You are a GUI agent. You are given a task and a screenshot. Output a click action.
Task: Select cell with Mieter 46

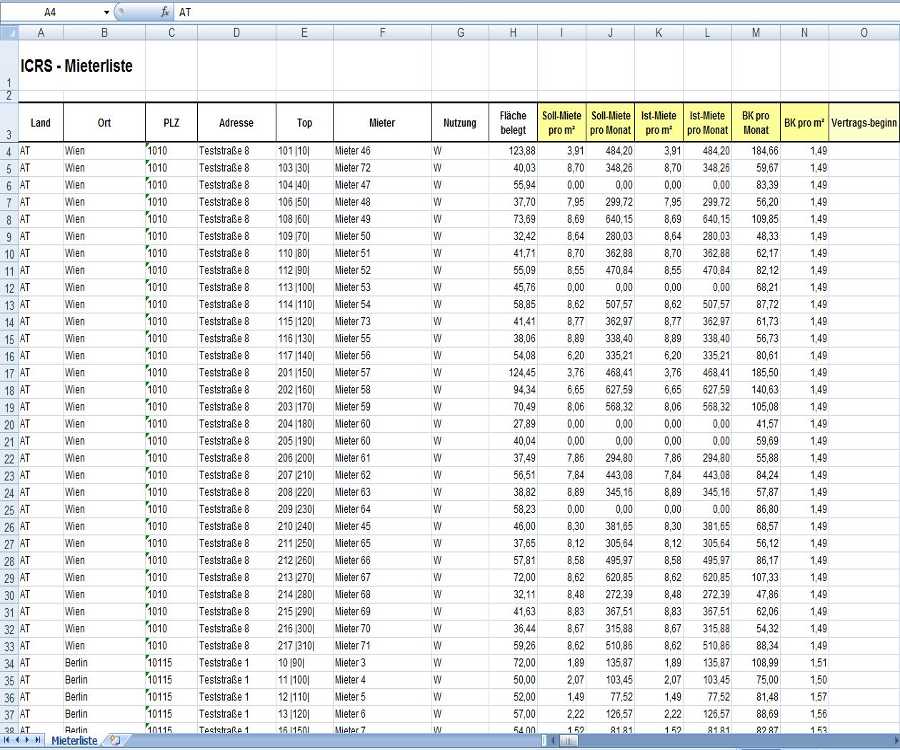[382, 151]
